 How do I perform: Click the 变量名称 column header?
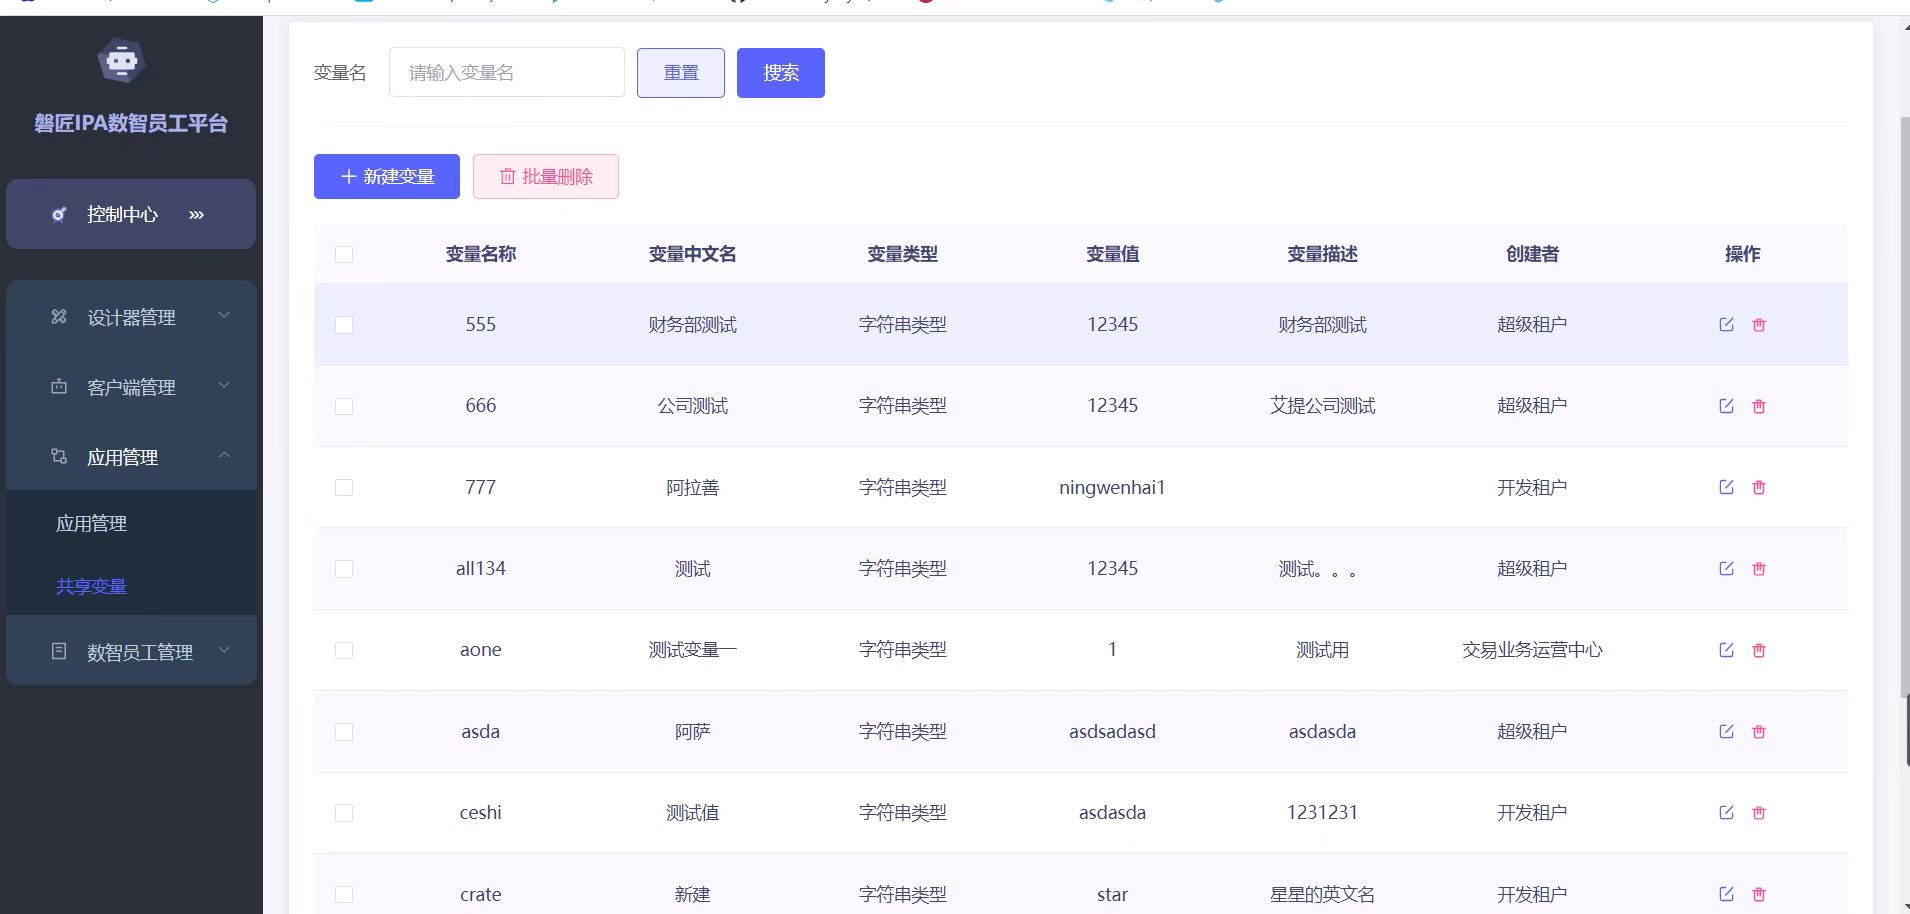[x=481, y=254]
